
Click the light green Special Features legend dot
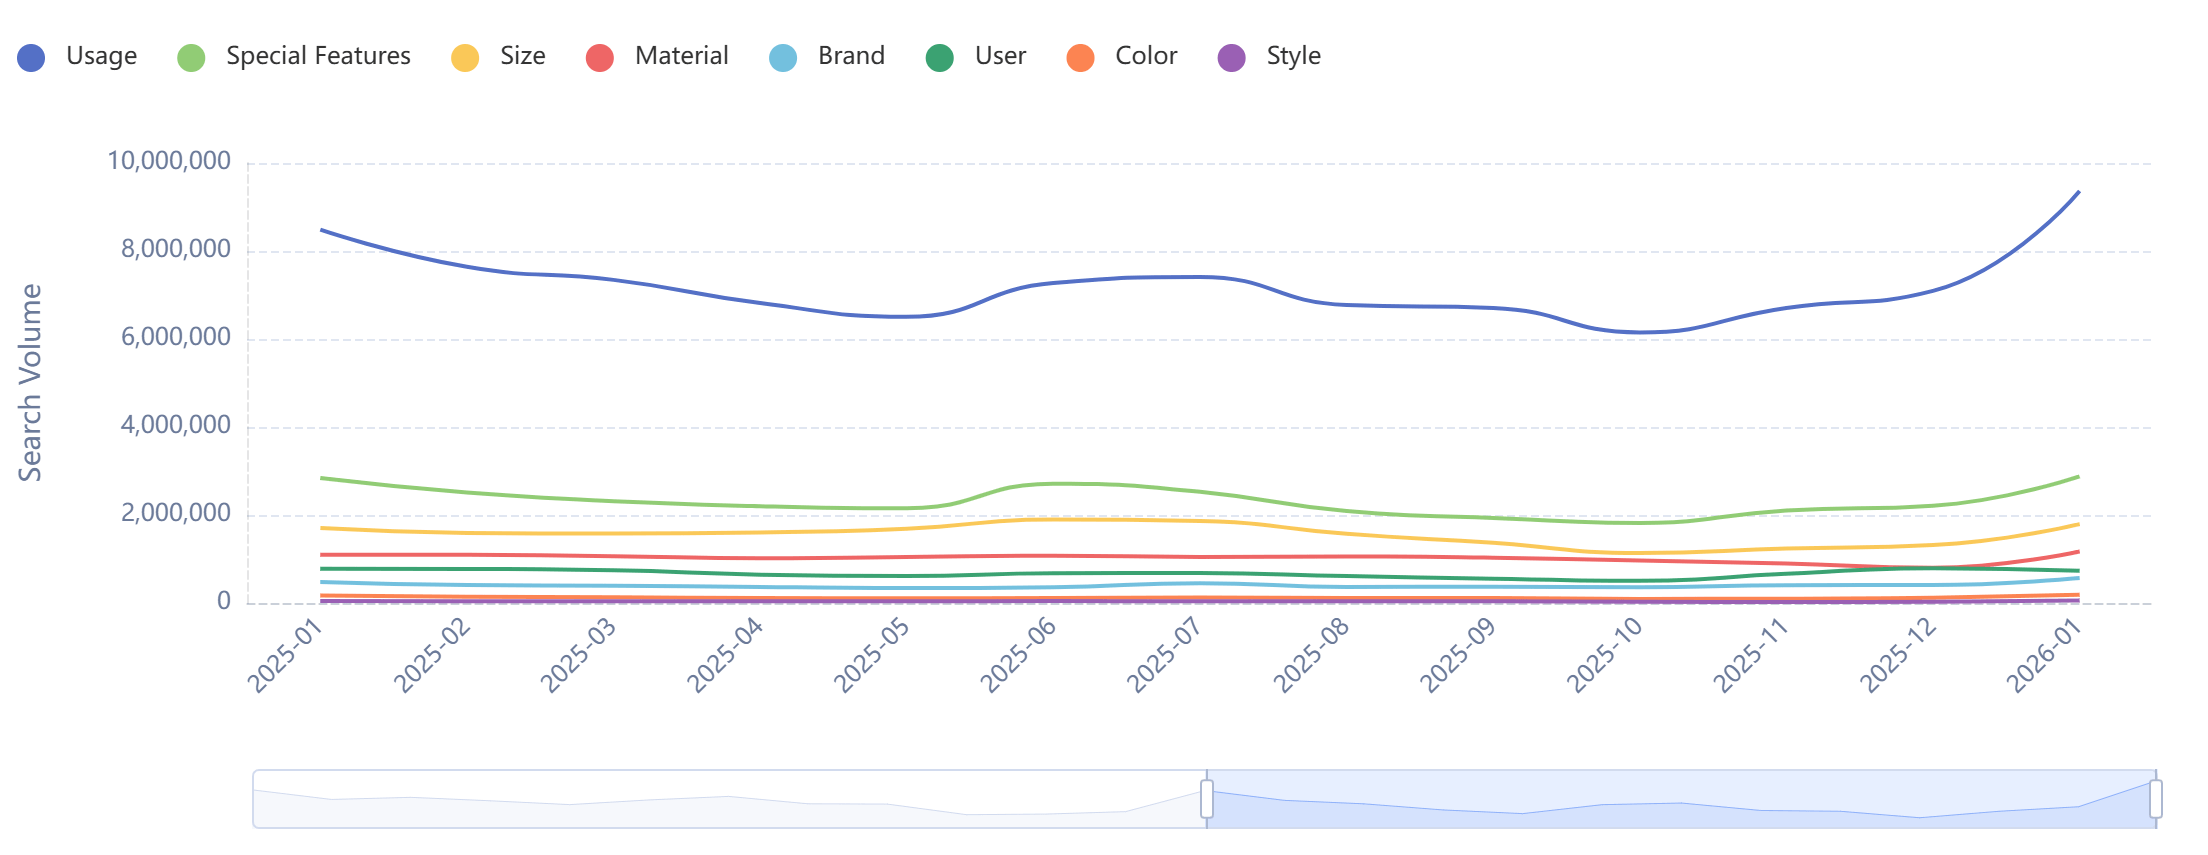pos(191,58)
